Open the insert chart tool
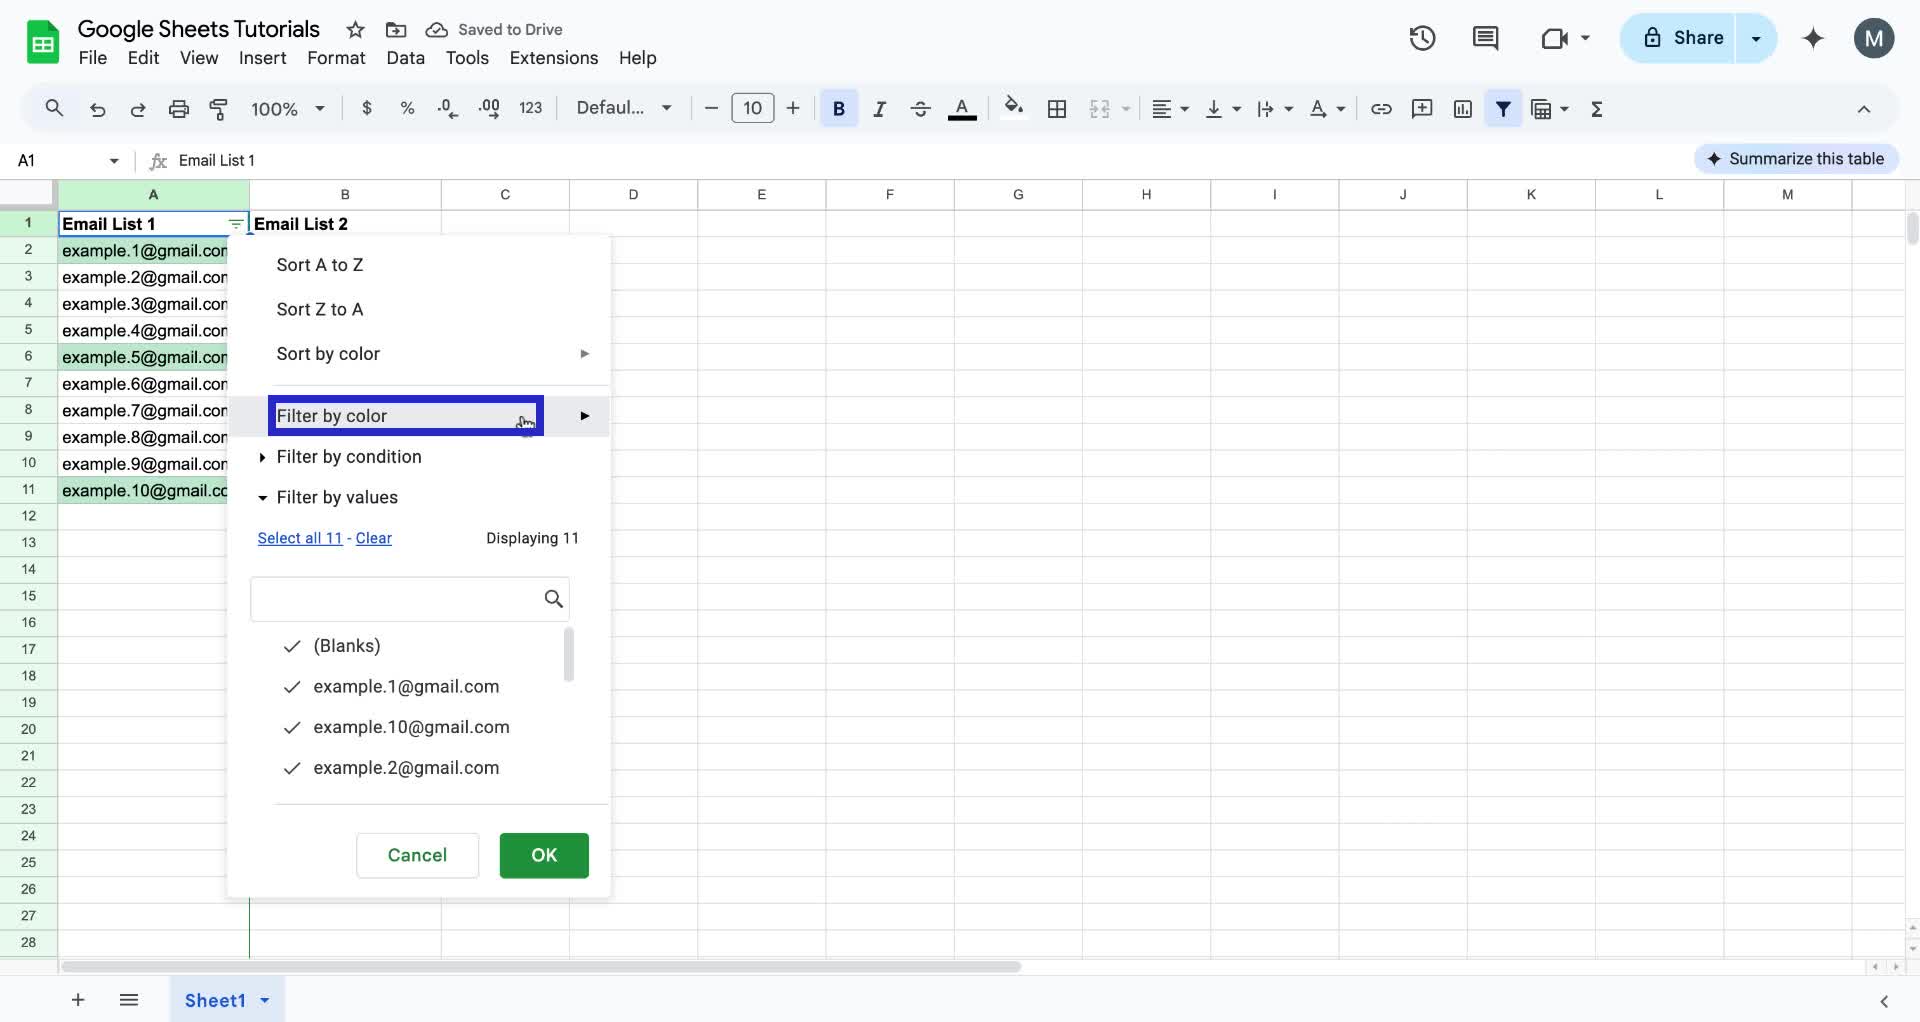Image resolution: width=1920 pixels, height=1022 pixels. pos(1462,108)
